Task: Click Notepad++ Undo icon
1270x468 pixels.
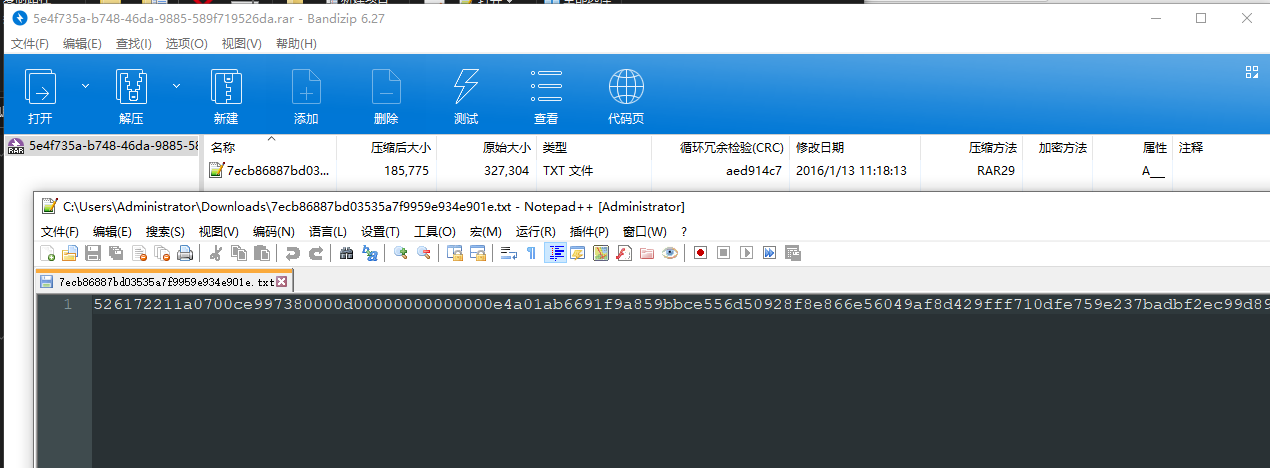Action: [x=292, y=253]
